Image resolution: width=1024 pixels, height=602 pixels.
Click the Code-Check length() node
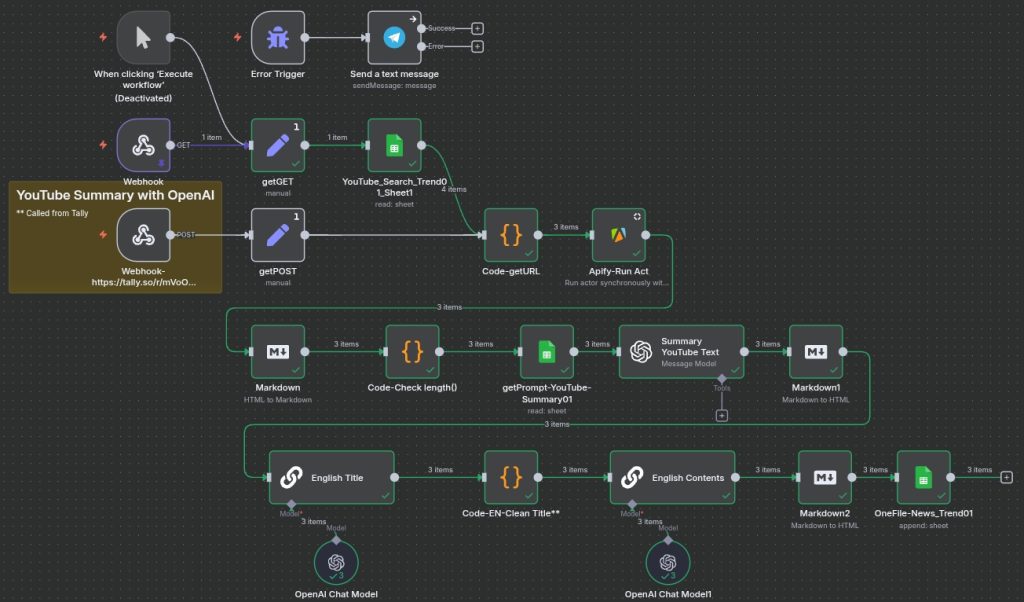pos(412,351)
